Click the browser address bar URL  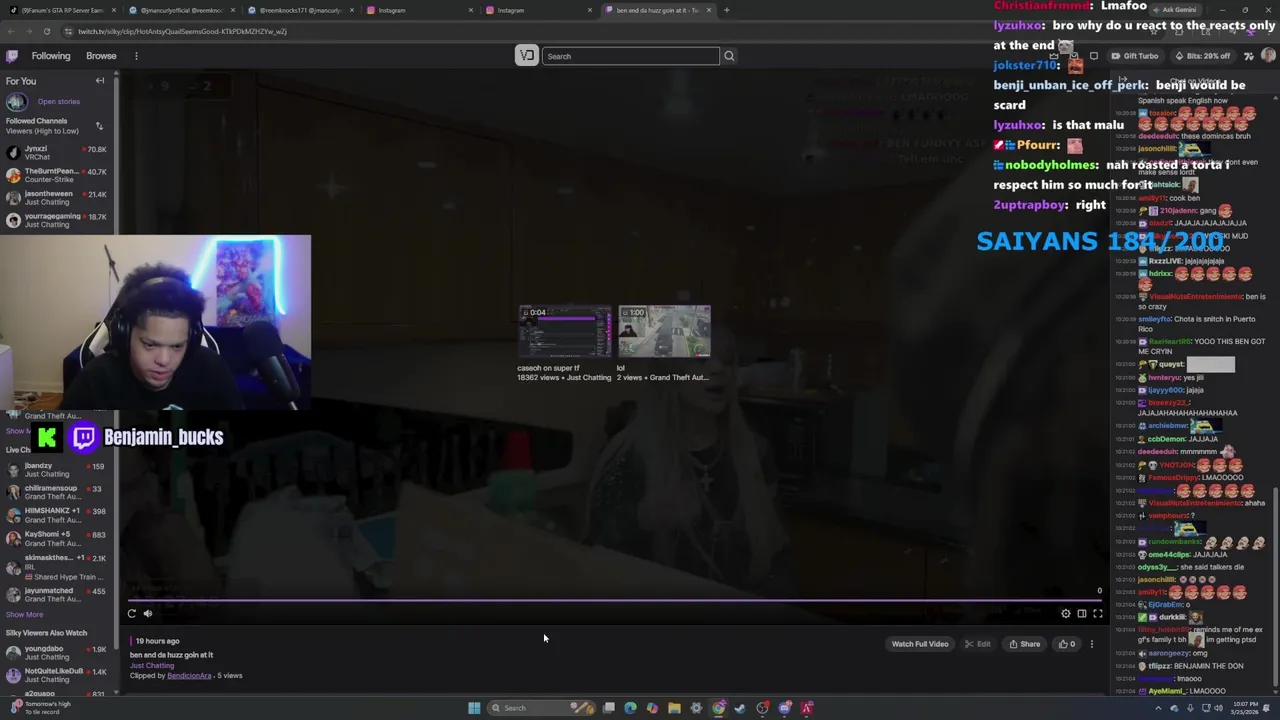[182, 31]
